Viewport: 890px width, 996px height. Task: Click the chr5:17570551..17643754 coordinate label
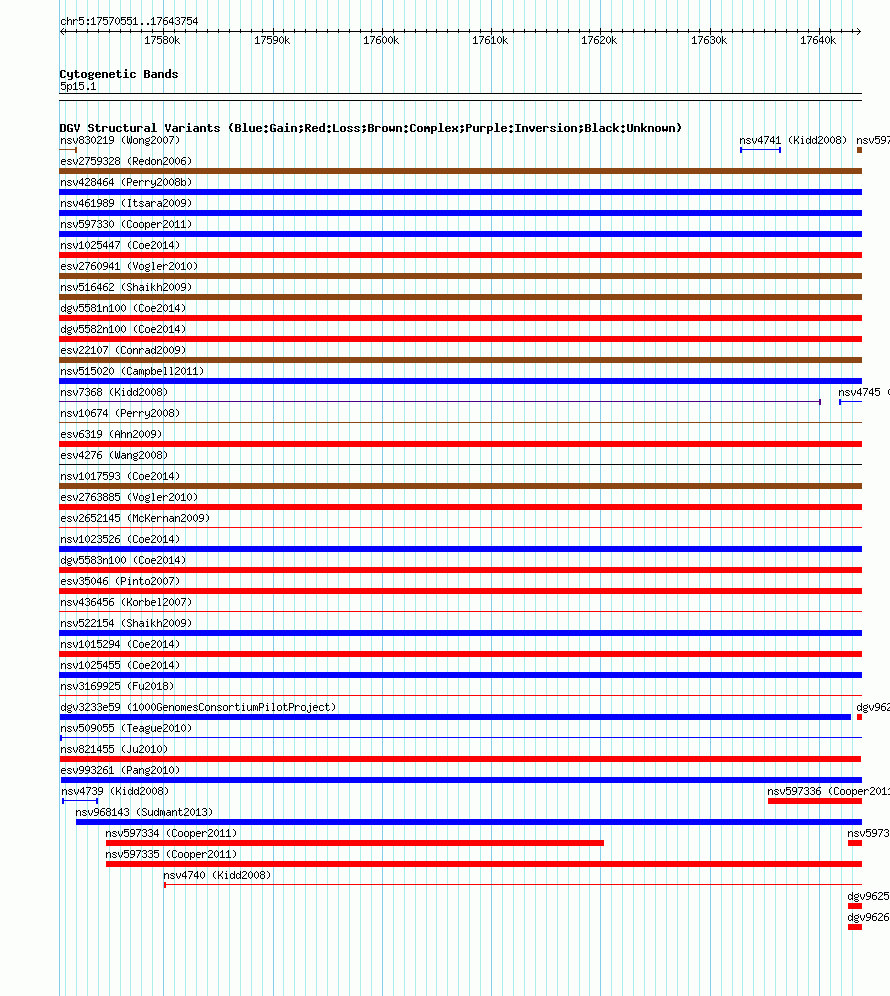[129, 21]
